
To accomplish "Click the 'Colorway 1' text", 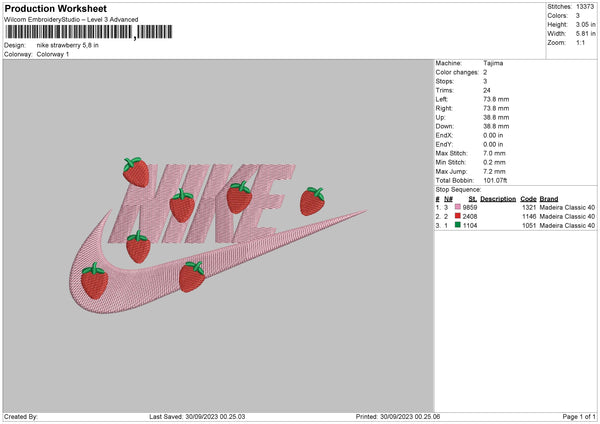I will pos(53,54).
